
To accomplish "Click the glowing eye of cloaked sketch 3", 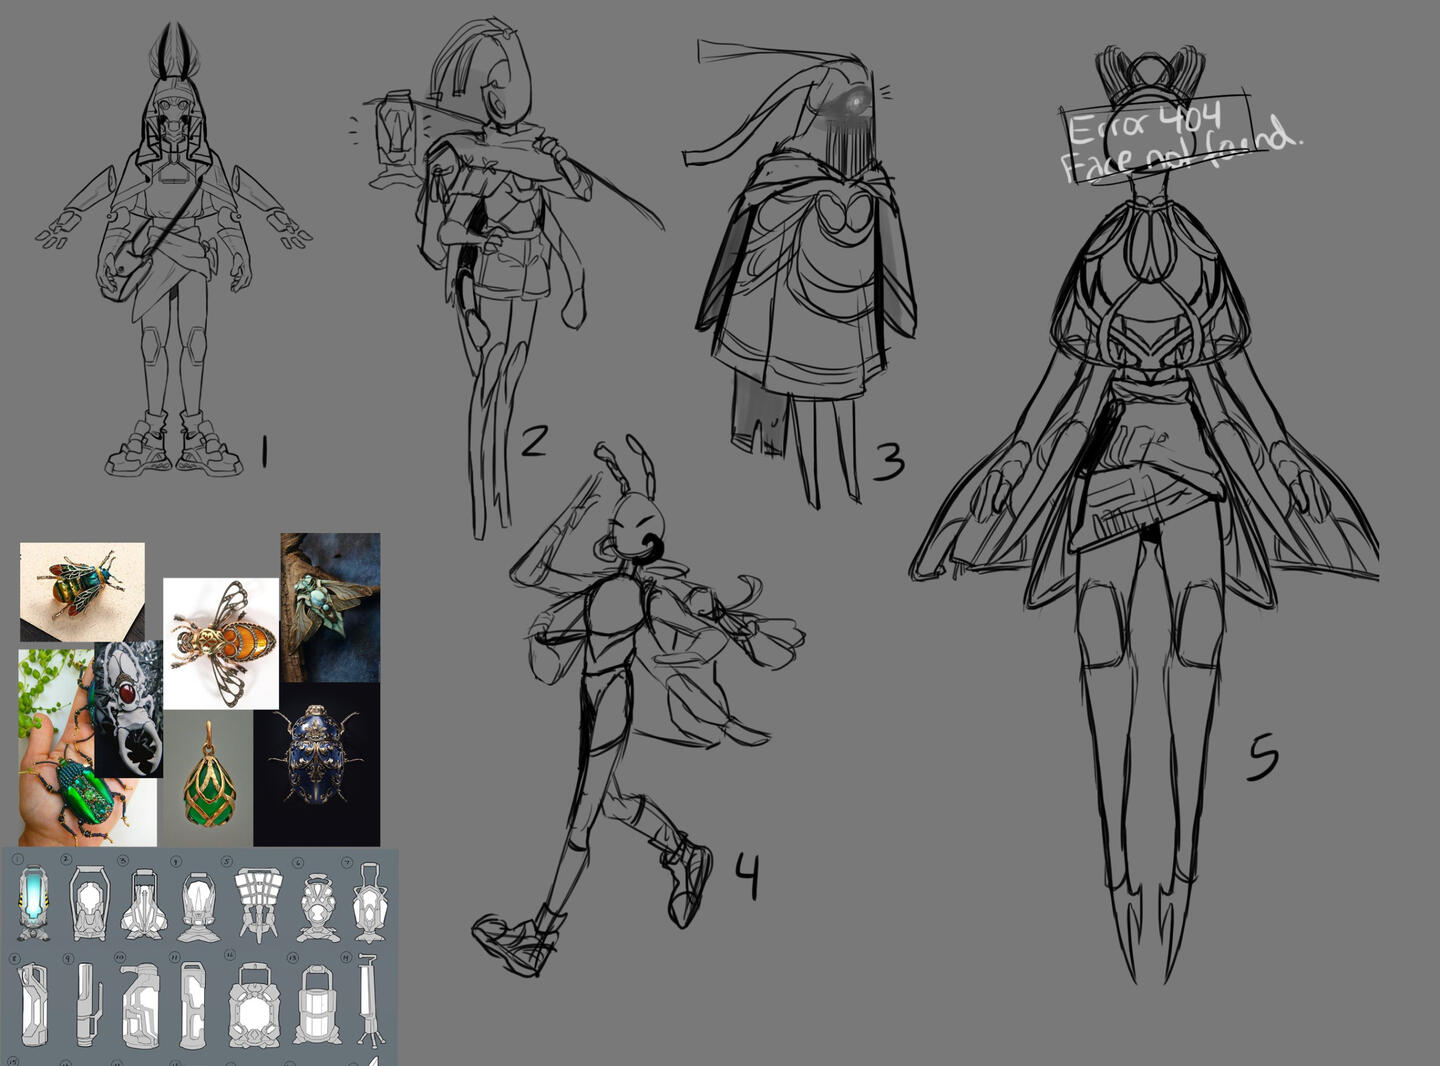I will (x=856, y=101).
